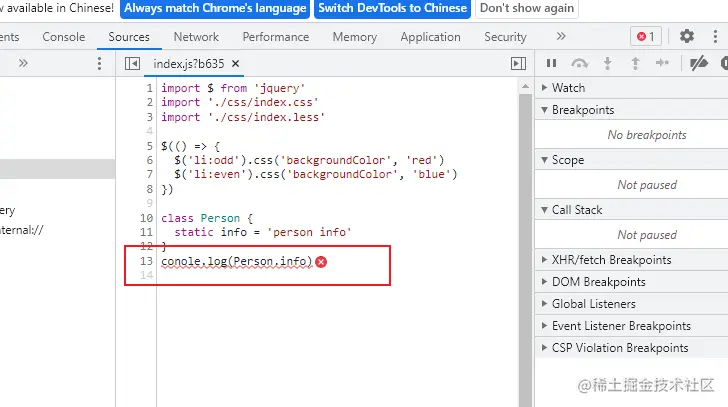Collapse the Call Stack section
Viewport: 728px width, 407px height.
click(x=631, y=210)
